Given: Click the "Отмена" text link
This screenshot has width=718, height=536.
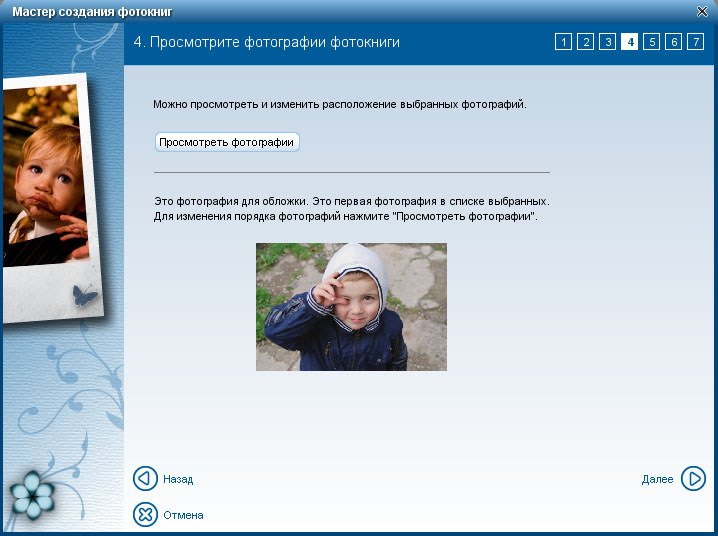Looking at the screenshot, I should tap(183, 516).
